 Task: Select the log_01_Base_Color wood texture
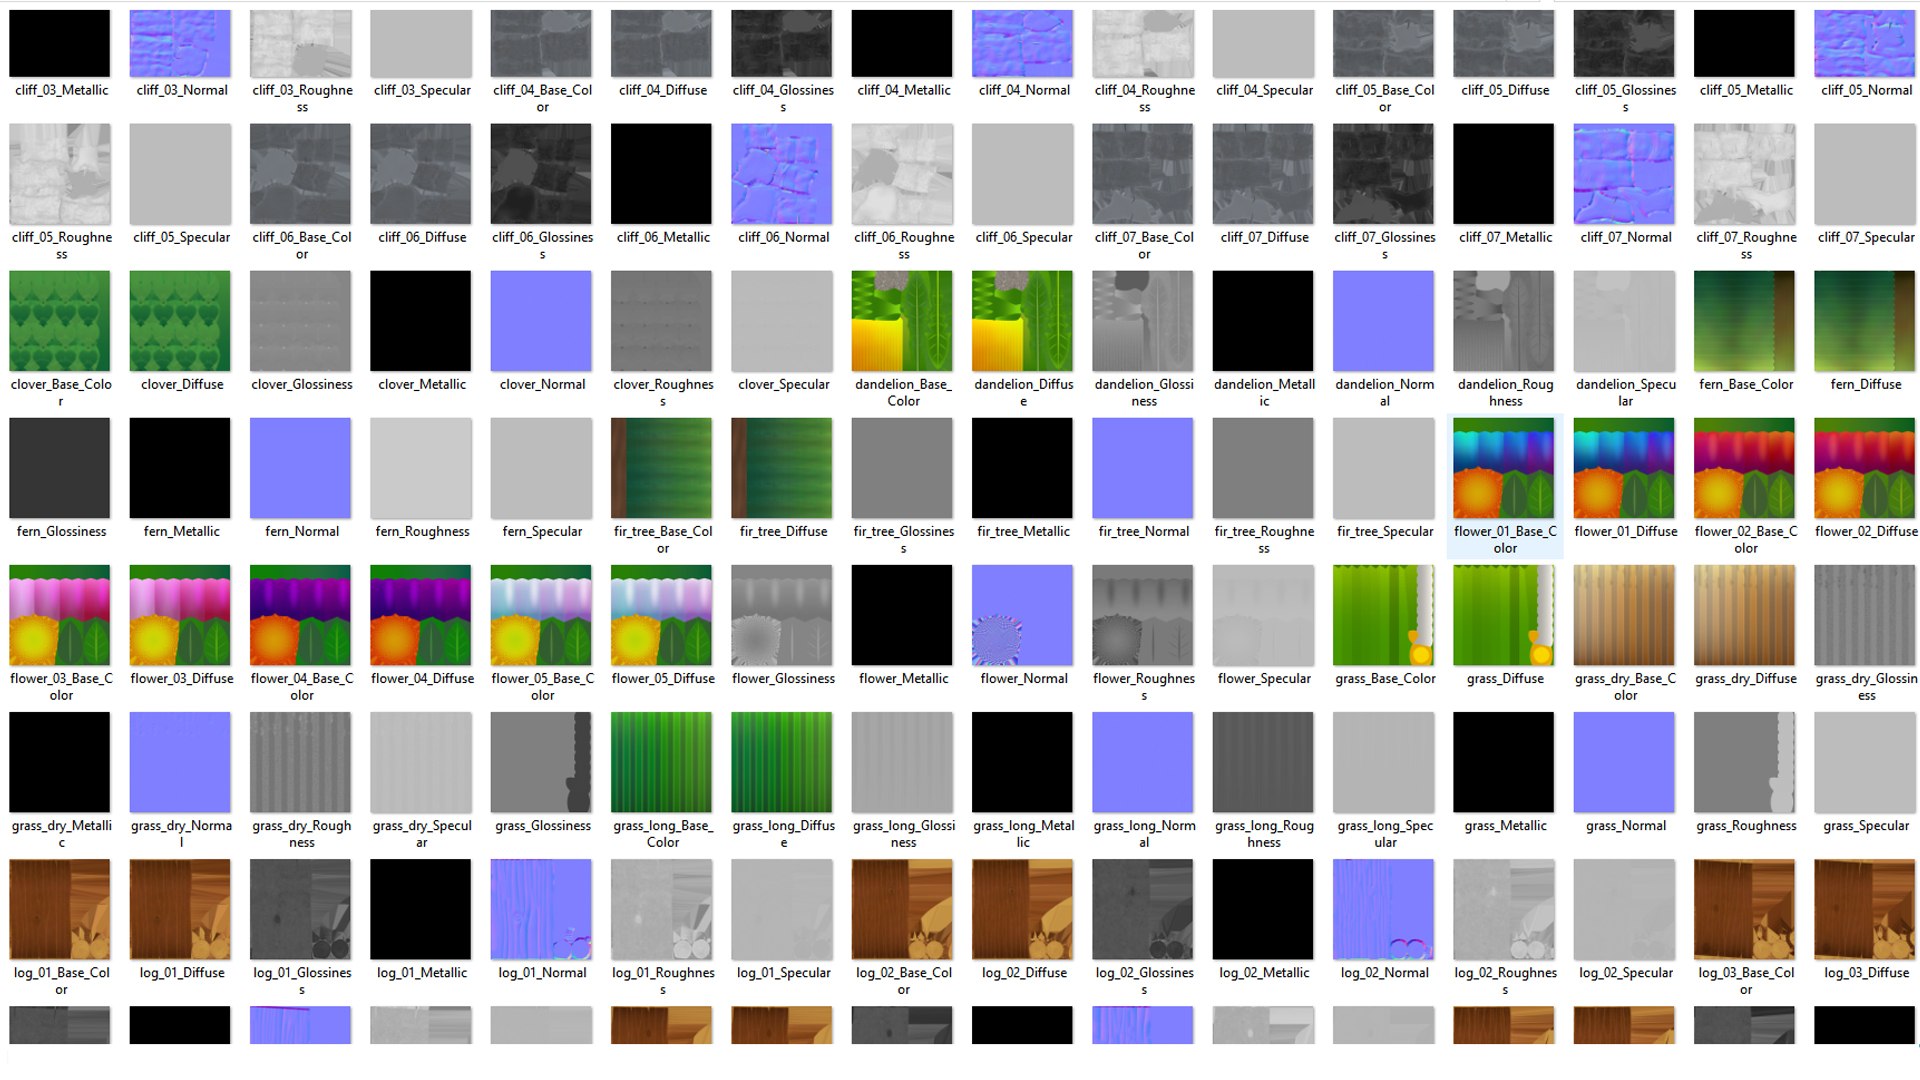tap(60, 909)
